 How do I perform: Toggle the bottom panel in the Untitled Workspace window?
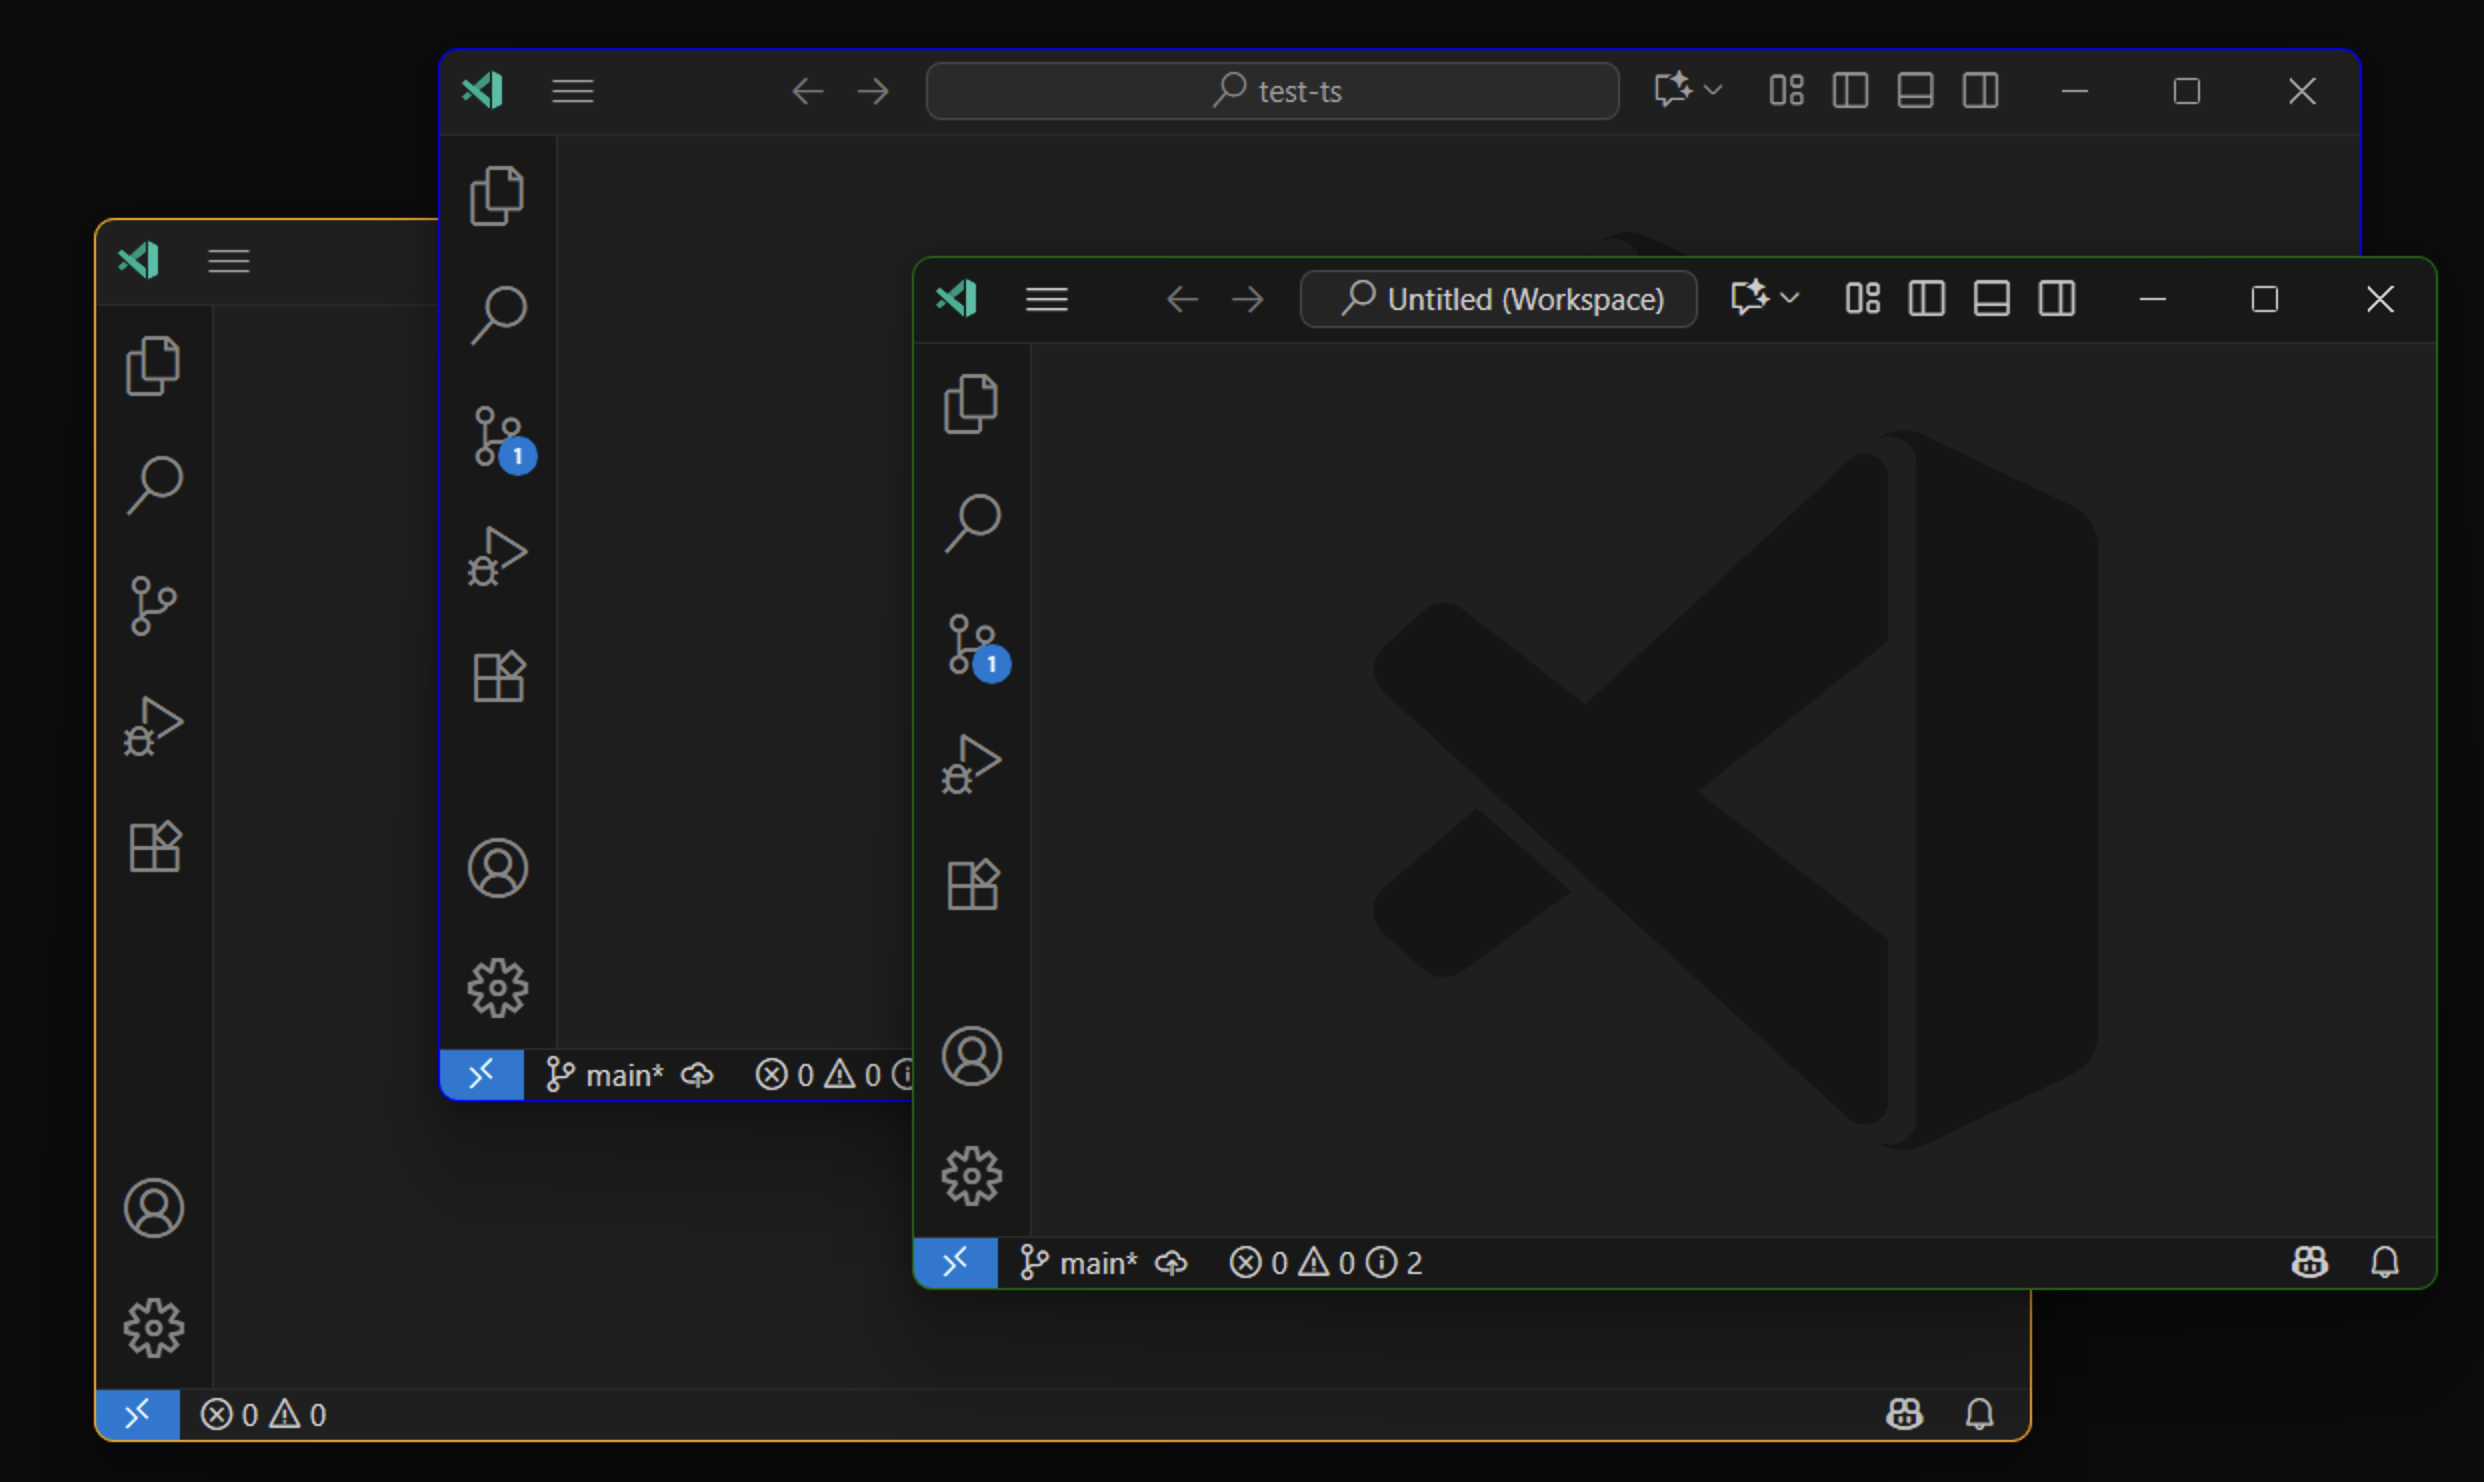[x=1991, y=298]
